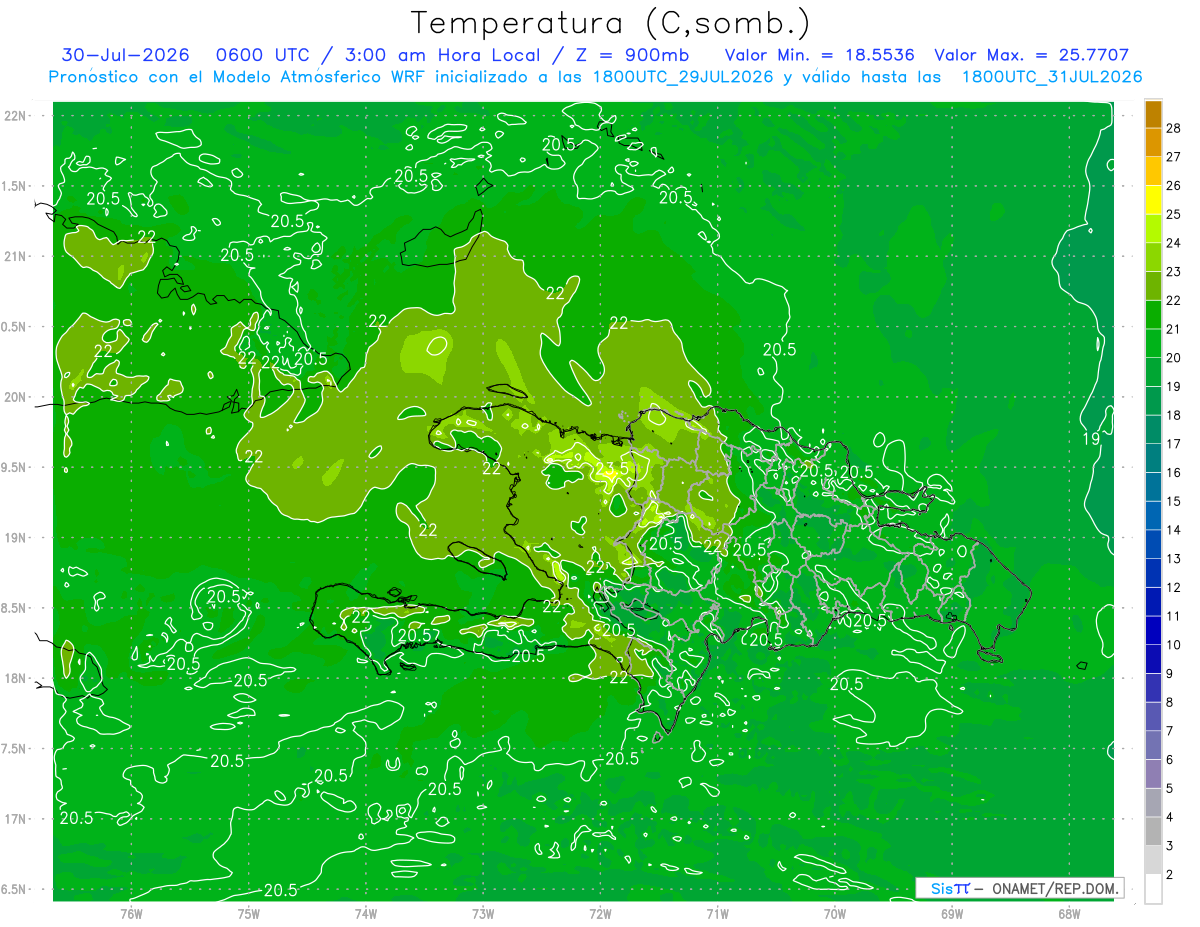1200x927 pixels.
Task: Click the longitude axis label "76W"
Action: point(131,914)
